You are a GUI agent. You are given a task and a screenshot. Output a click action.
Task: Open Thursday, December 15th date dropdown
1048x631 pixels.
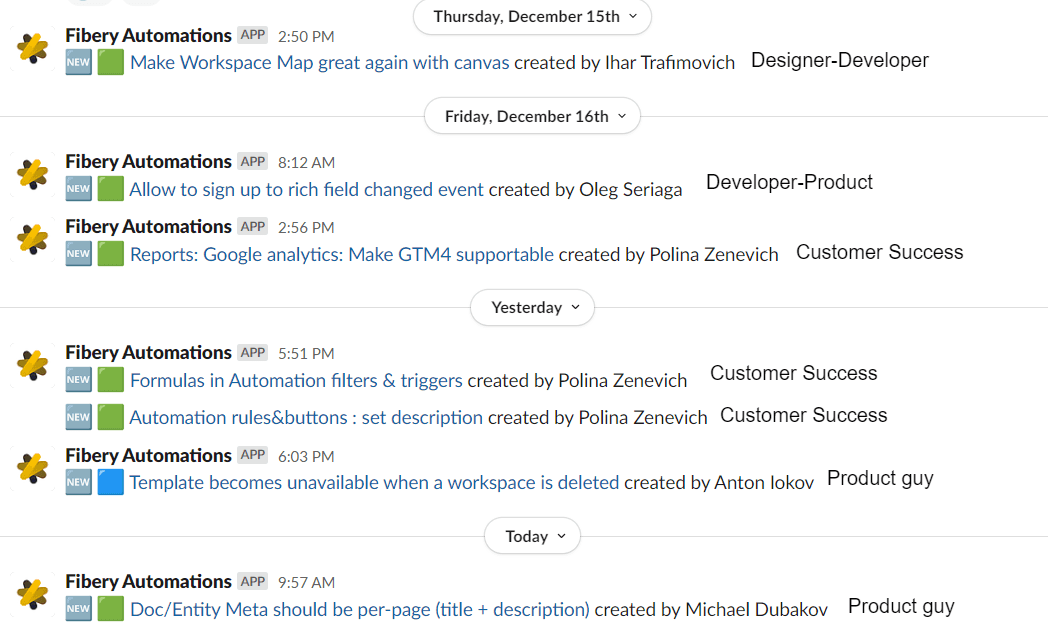pos(532,17)
